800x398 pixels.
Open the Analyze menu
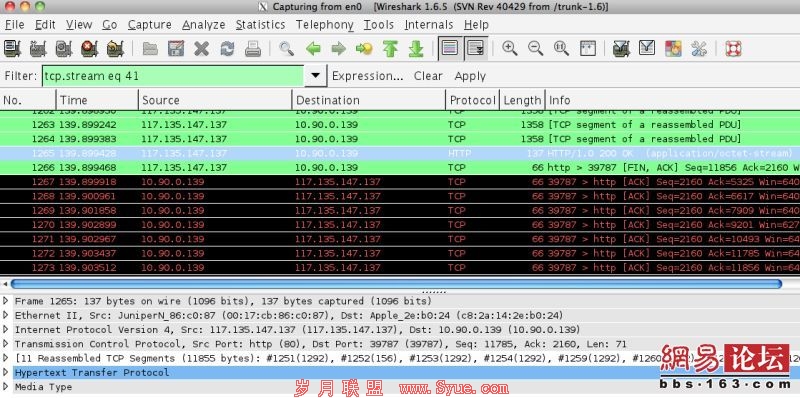pos(204,24)
